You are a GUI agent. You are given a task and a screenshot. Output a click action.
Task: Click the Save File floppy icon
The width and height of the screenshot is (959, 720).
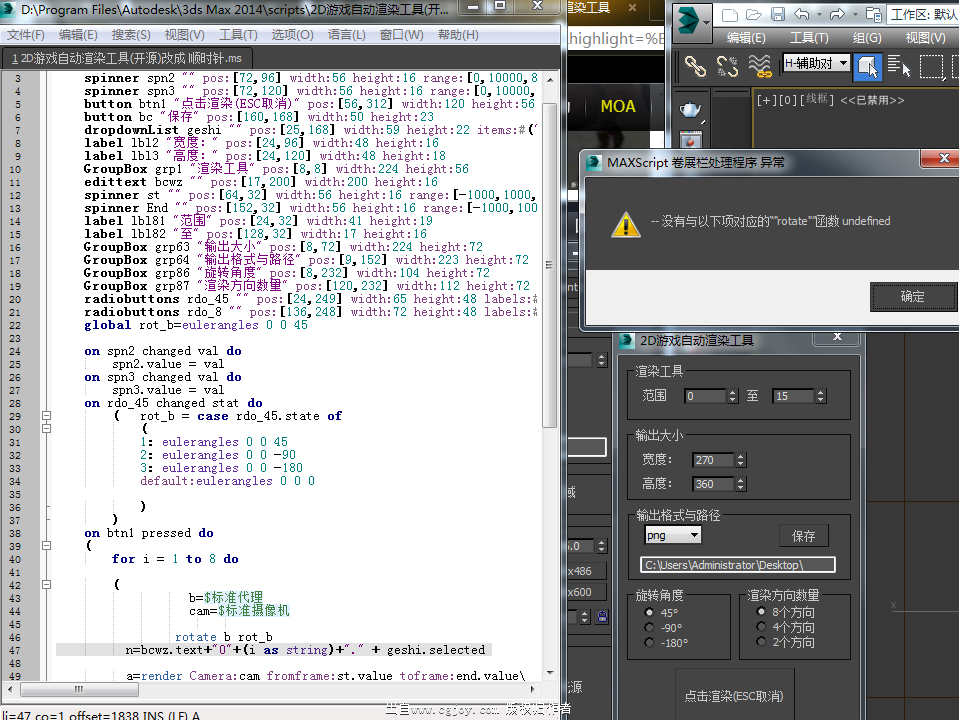pos(778,15)
